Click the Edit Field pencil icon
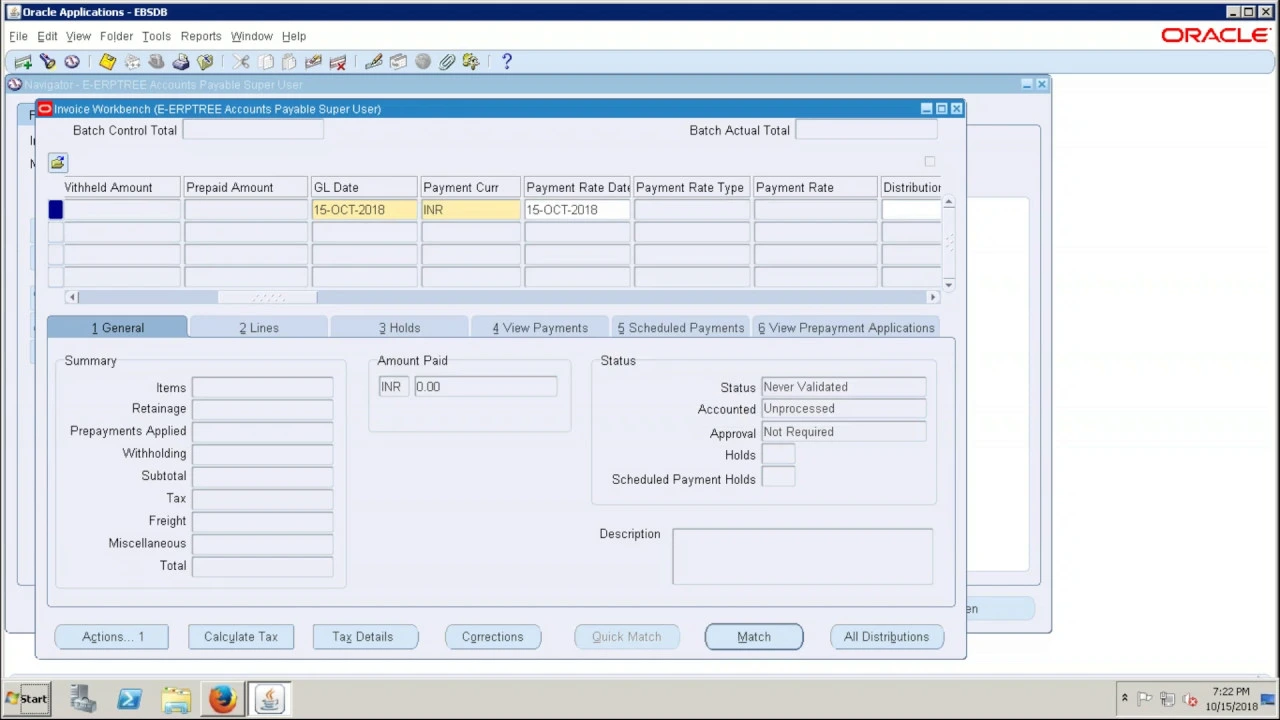 pos(374,62)
